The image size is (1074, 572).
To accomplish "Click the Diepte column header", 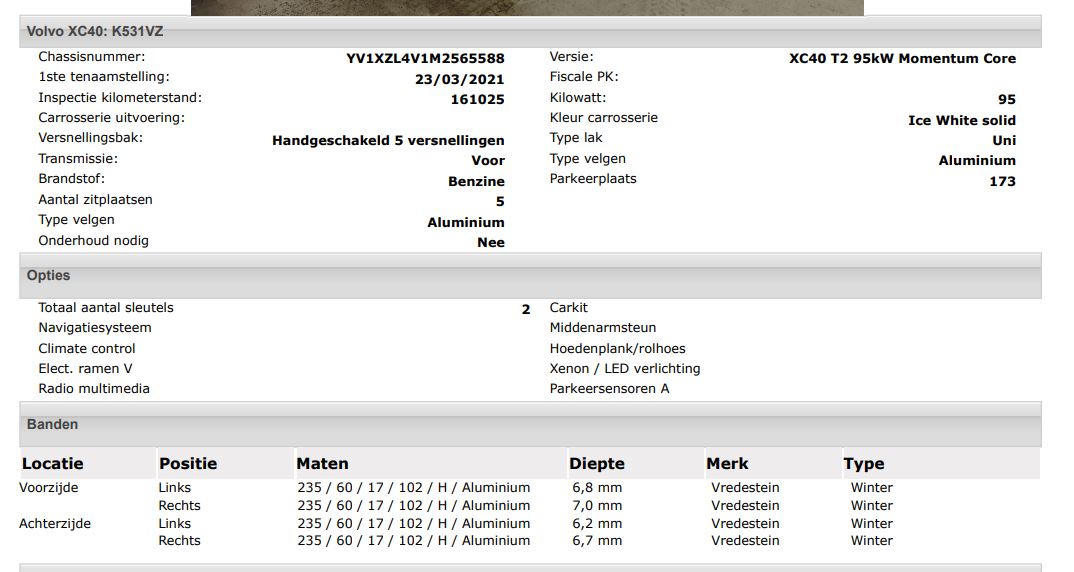I will coord(596,463).
